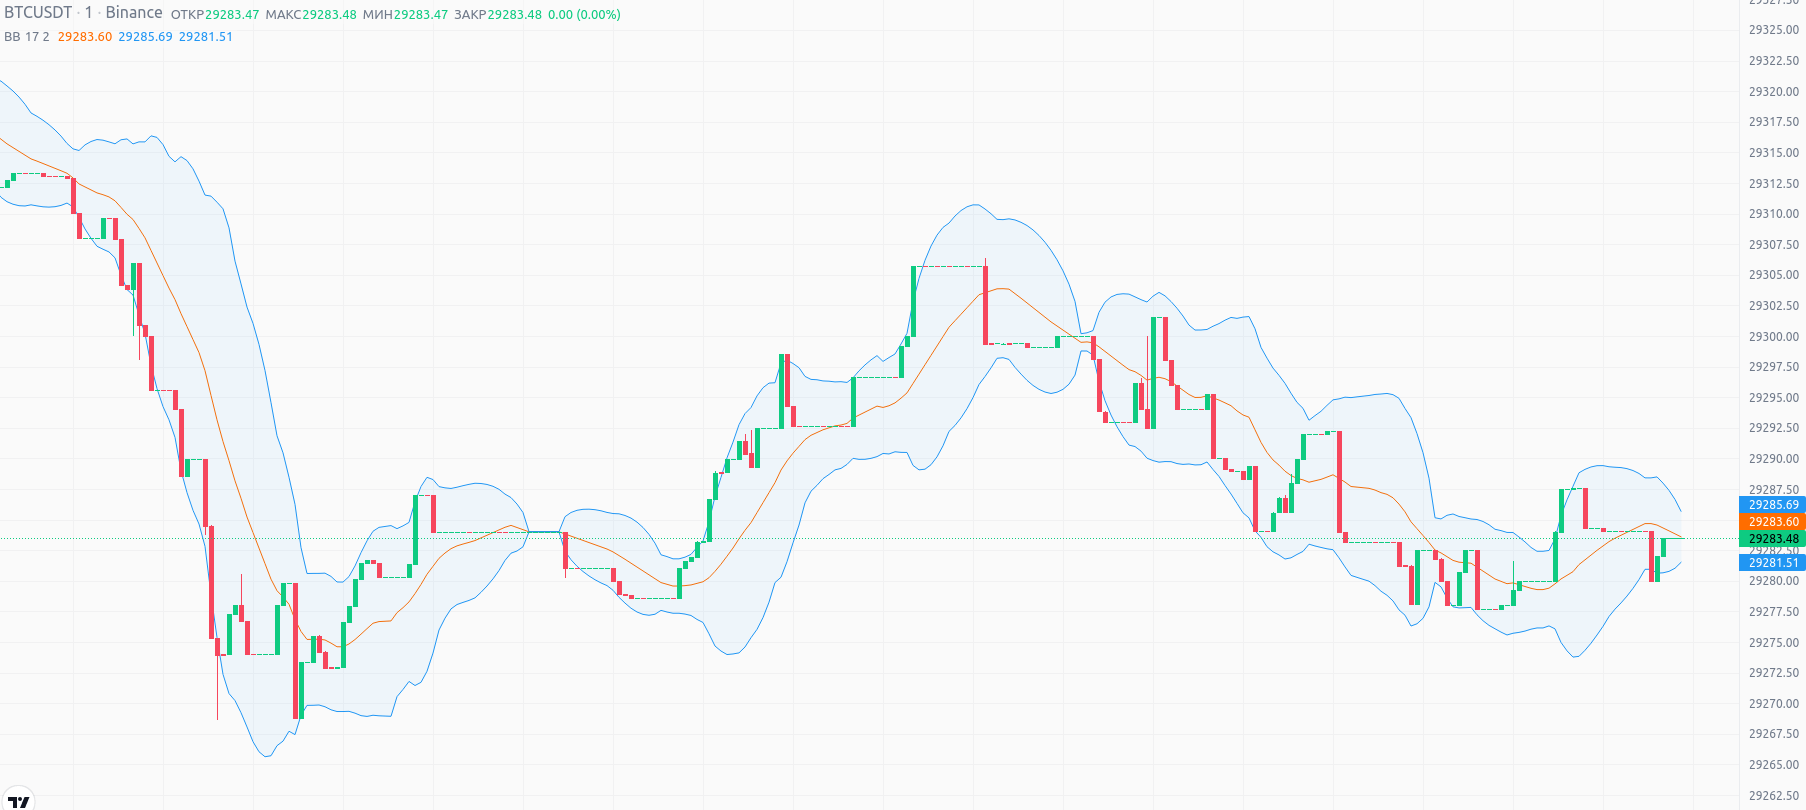Click the BTCUSDT symbol title
Image resolution: width=1806 pixels, height=810 pixels.
(x=38, y=13)
